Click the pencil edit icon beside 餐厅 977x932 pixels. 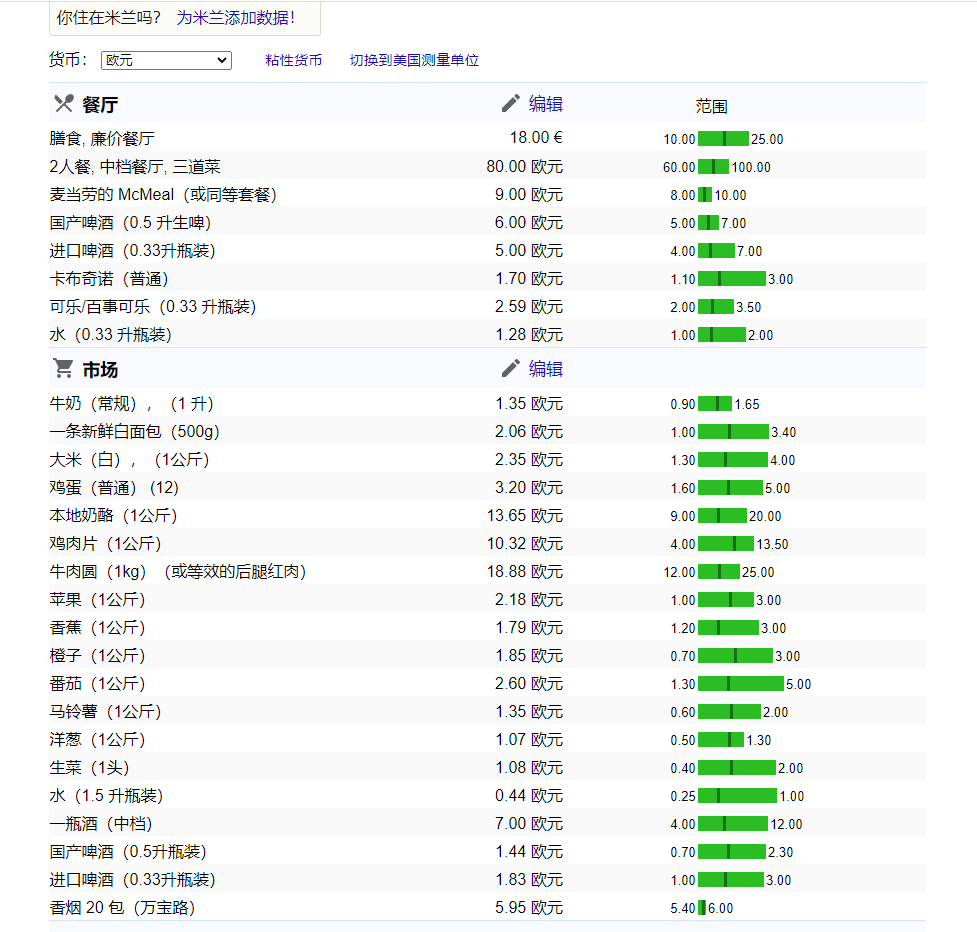point(512,103)
